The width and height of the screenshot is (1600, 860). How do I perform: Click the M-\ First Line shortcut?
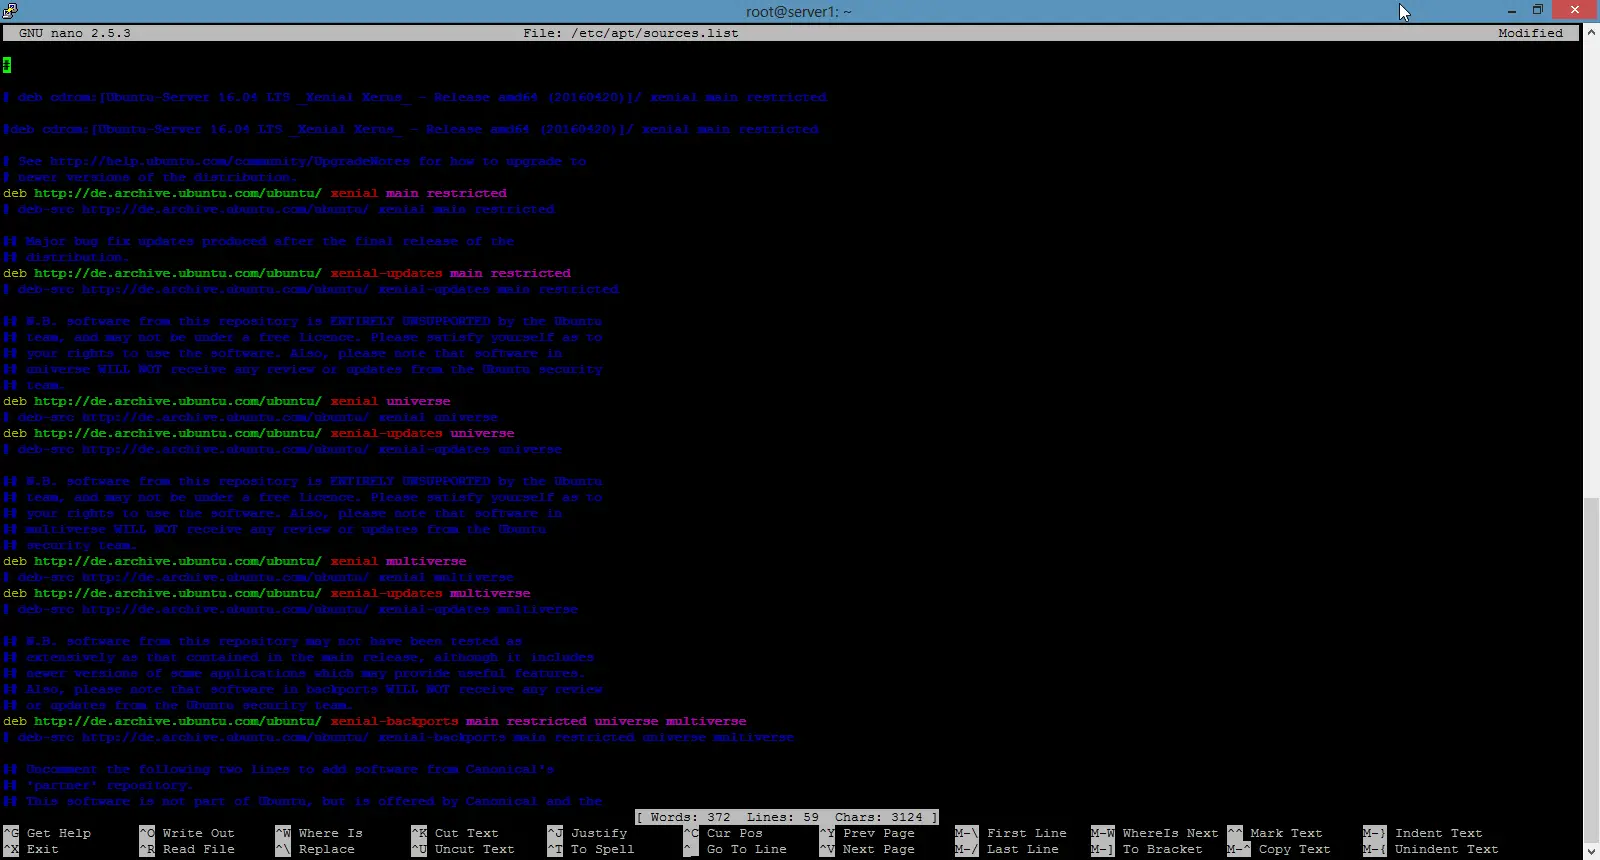point(1011,833)
